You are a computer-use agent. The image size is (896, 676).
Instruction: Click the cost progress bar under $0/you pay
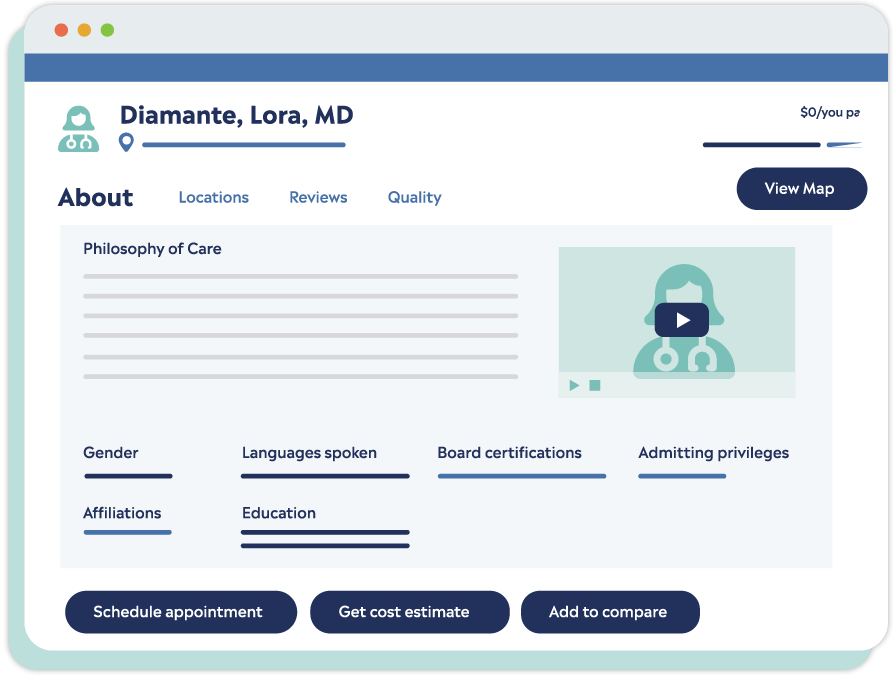[762, 143]
